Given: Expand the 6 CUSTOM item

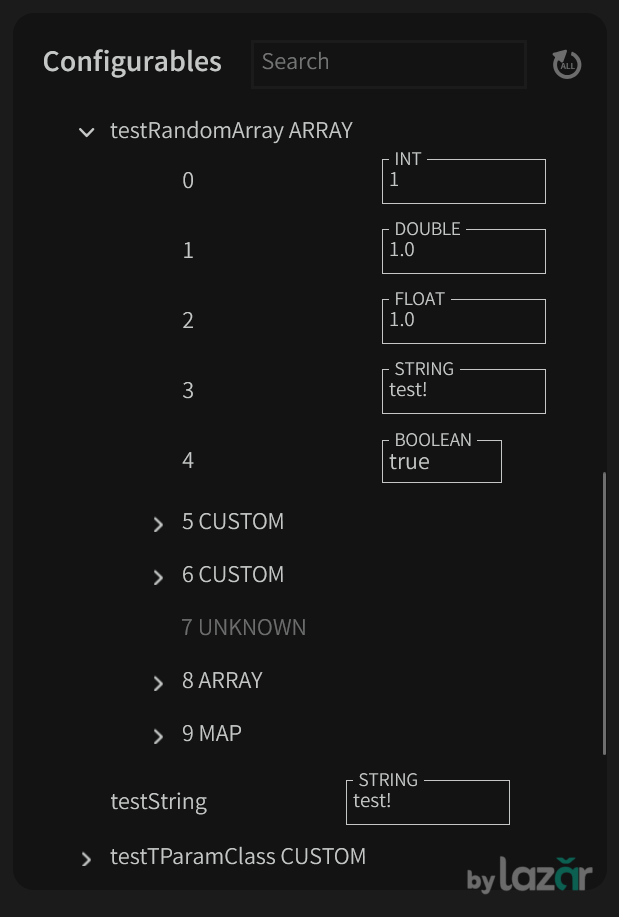Looking at the screenshot, I should click(158, 577).
